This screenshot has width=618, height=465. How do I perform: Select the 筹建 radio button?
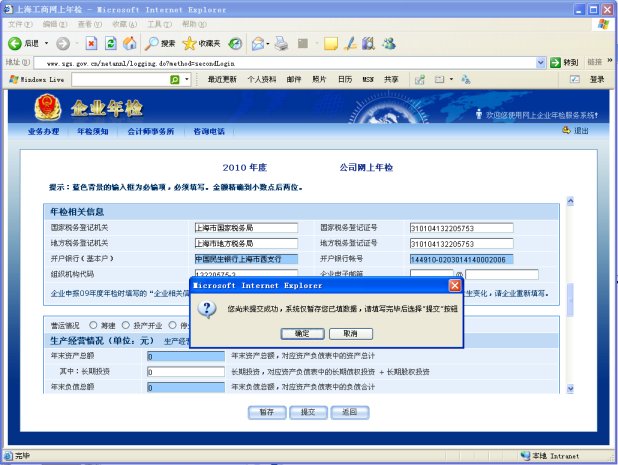tap(94, 325)
